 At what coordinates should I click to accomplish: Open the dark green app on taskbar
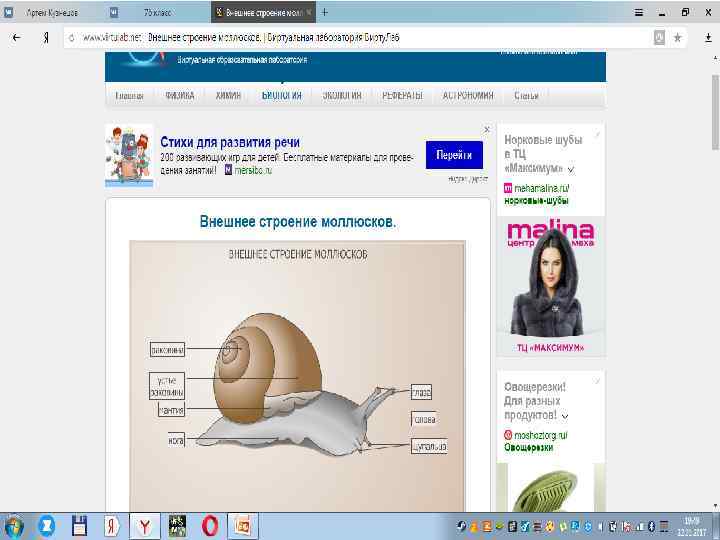tap(177, 526)
